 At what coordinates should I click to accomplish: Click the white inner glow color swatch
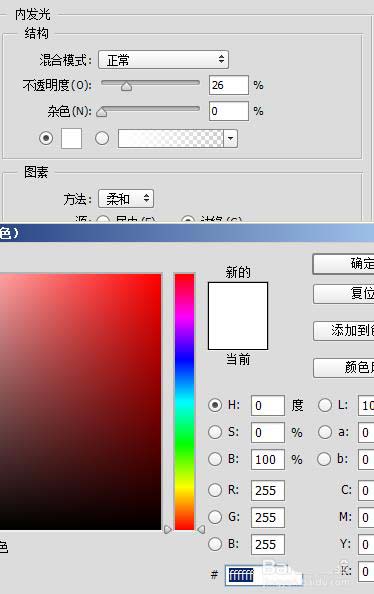tap(71, 138)
